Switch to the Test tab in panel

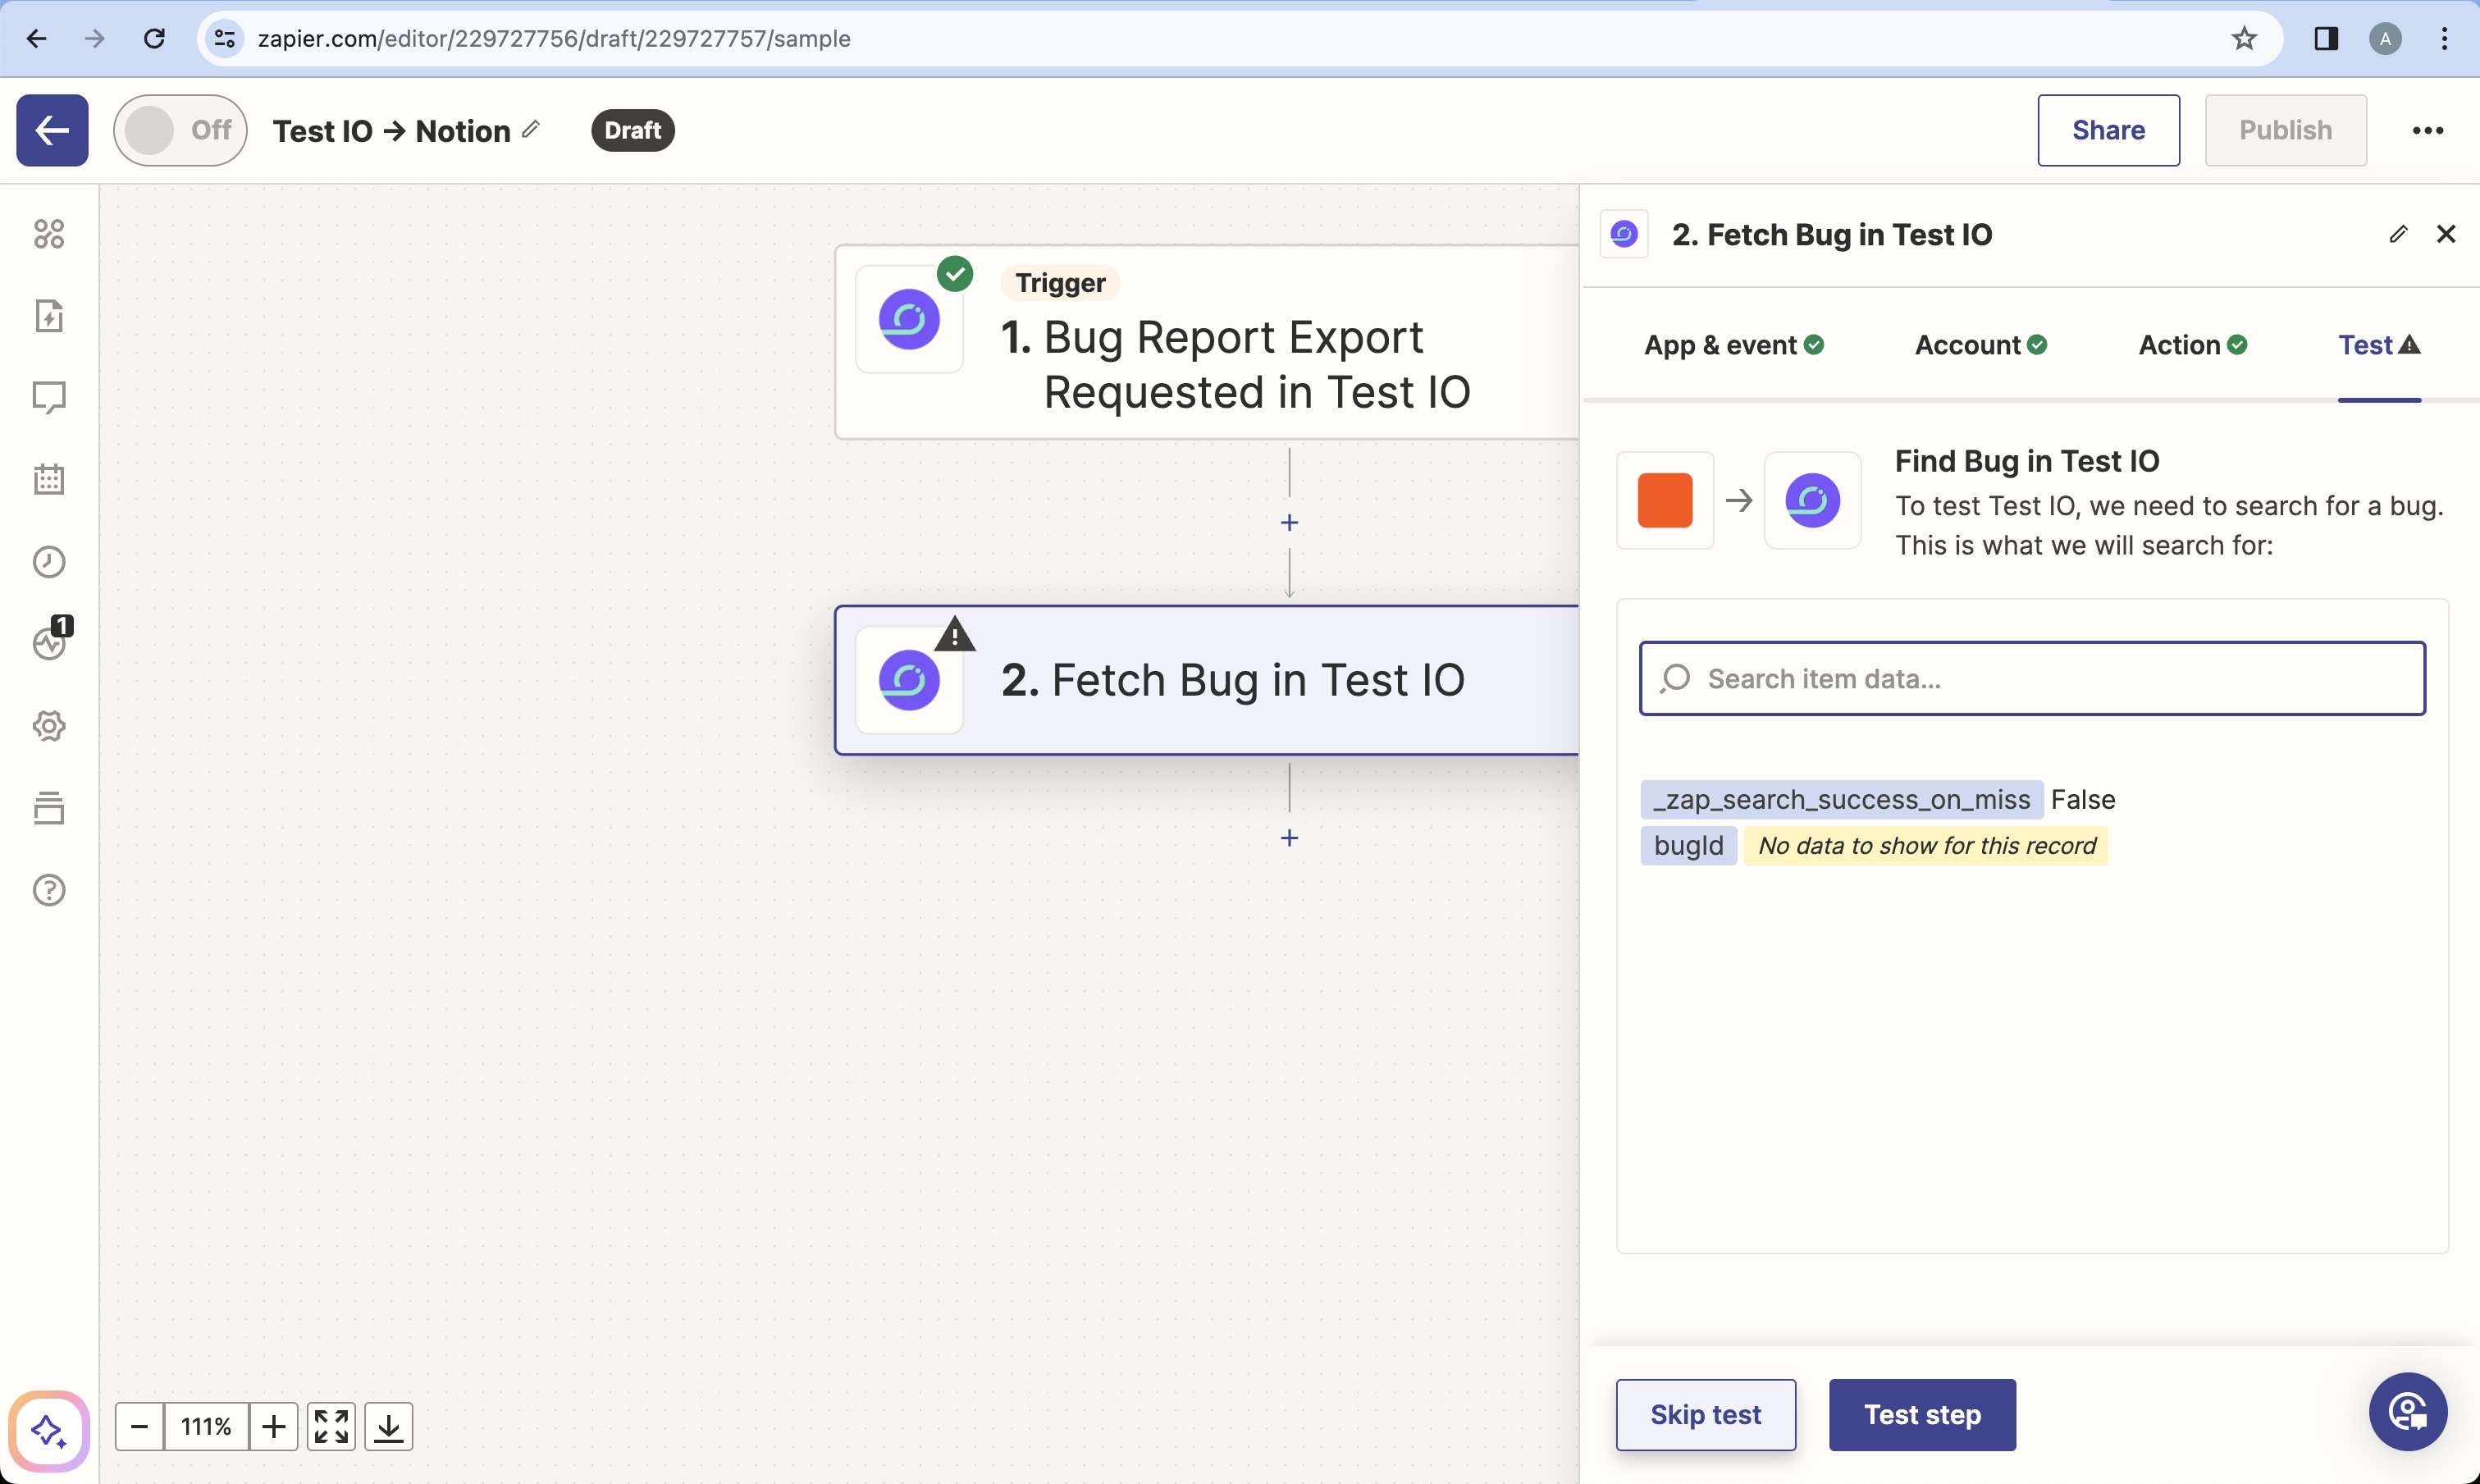click(2381, 345)
